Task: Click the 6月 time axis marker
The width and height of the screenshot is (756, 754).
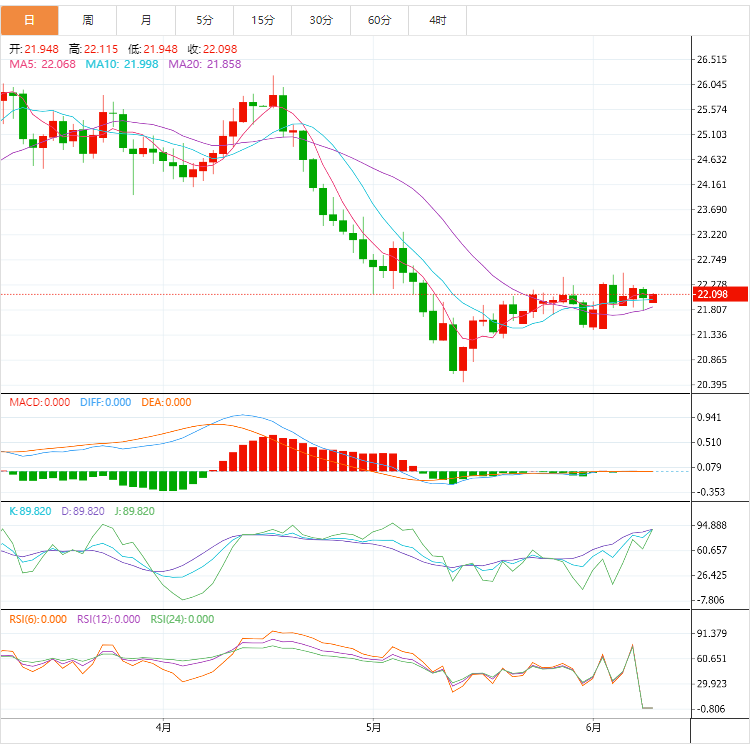Action: click(x=593, y=727)
